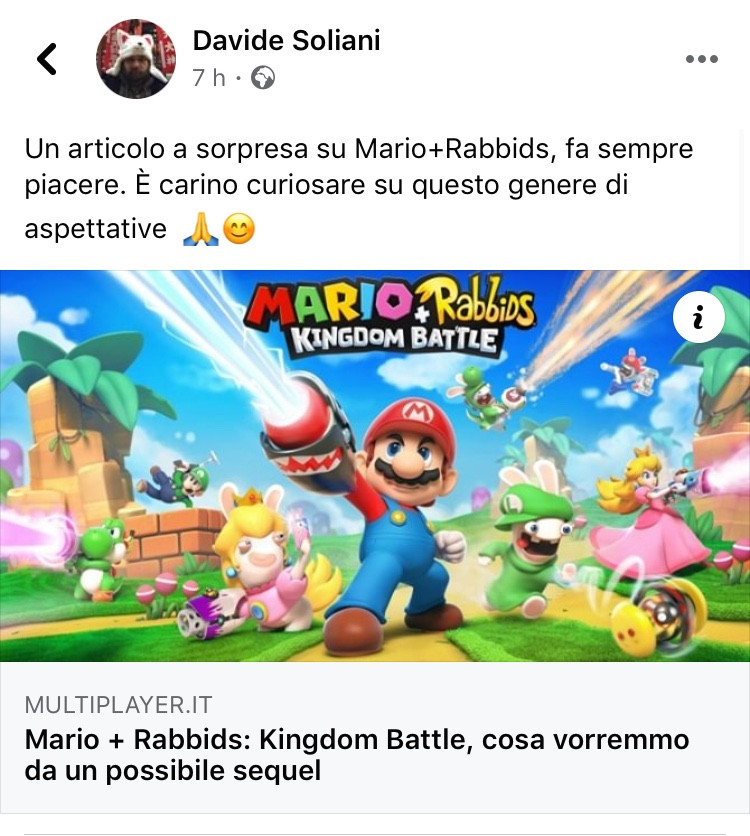
Task: Open the 'cosa vorremmo da un possibile sequel' headline
Action: (x=357, y=755)
